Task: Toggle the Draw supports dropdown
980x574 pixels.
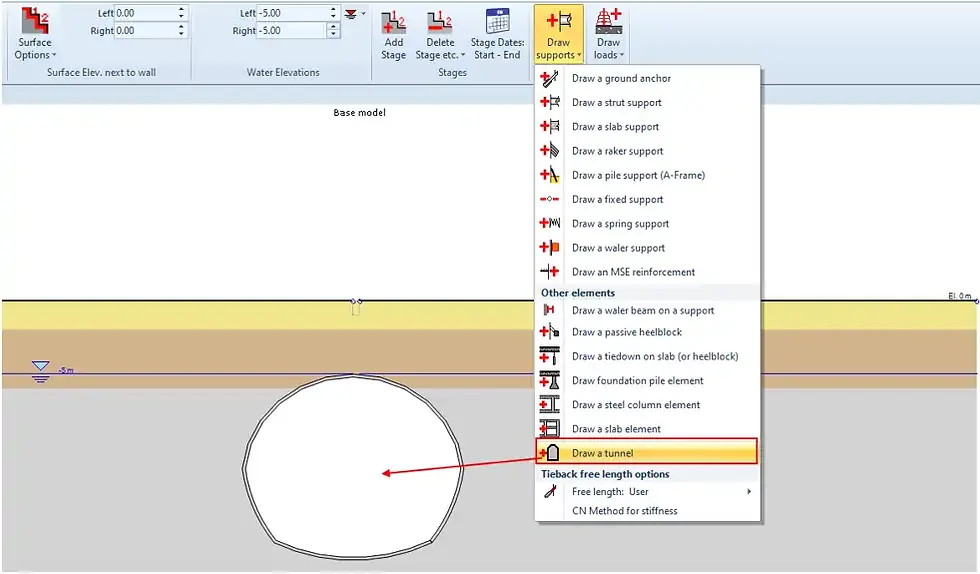Action: click(558, 34)
